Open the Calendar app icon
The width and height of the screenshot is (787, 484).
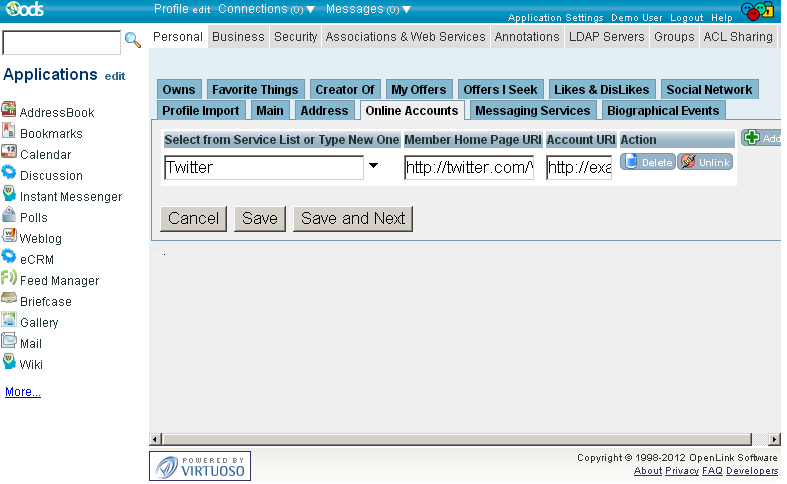point(9,153)
